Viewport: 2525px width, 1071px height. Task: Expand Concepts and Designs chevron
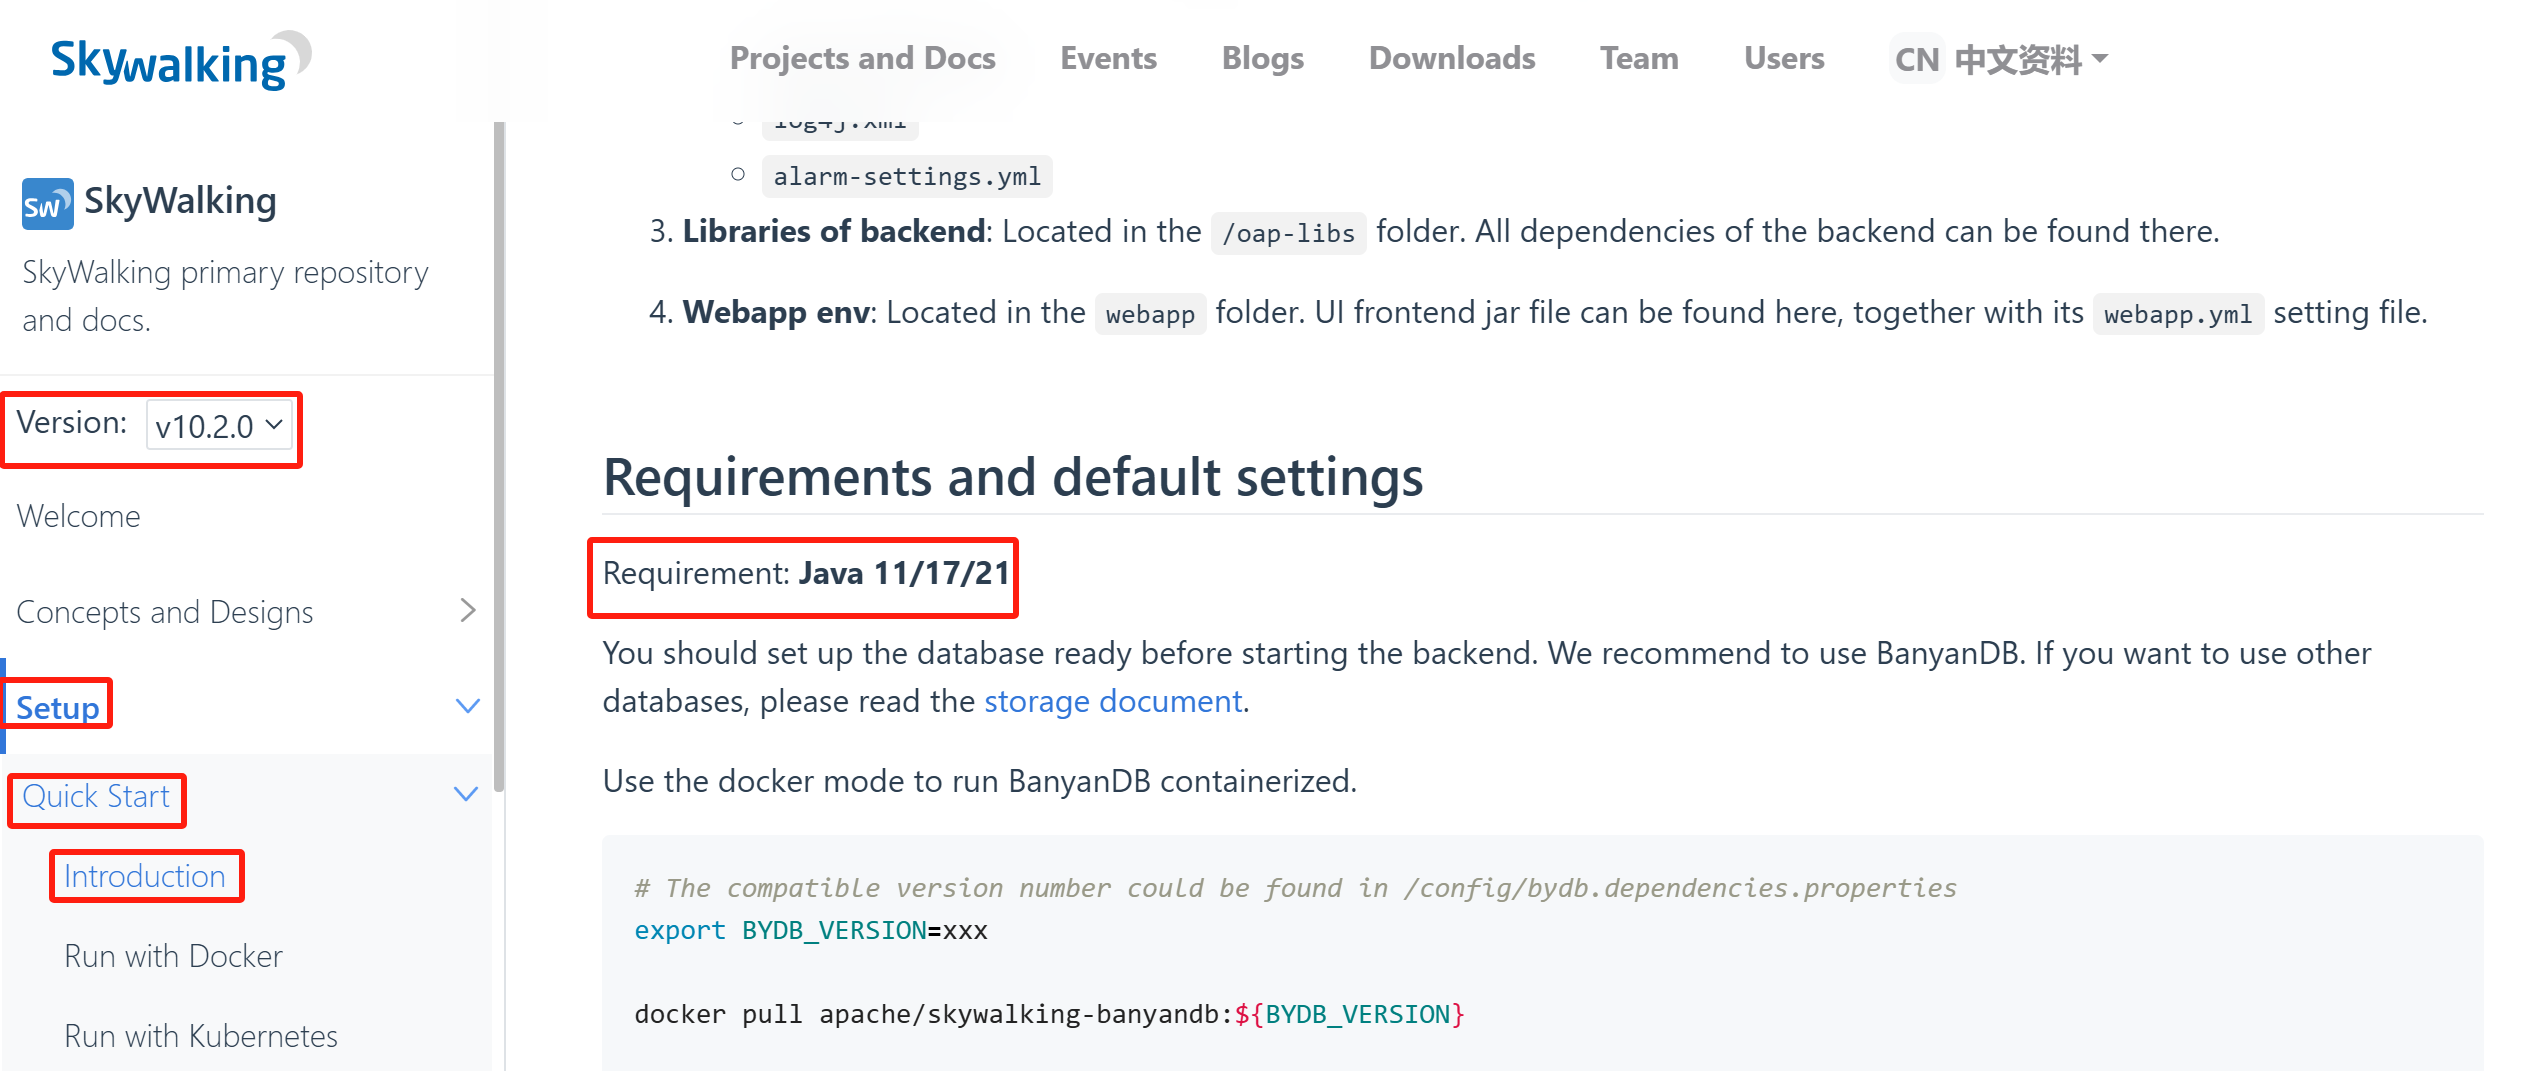point(467,610)
